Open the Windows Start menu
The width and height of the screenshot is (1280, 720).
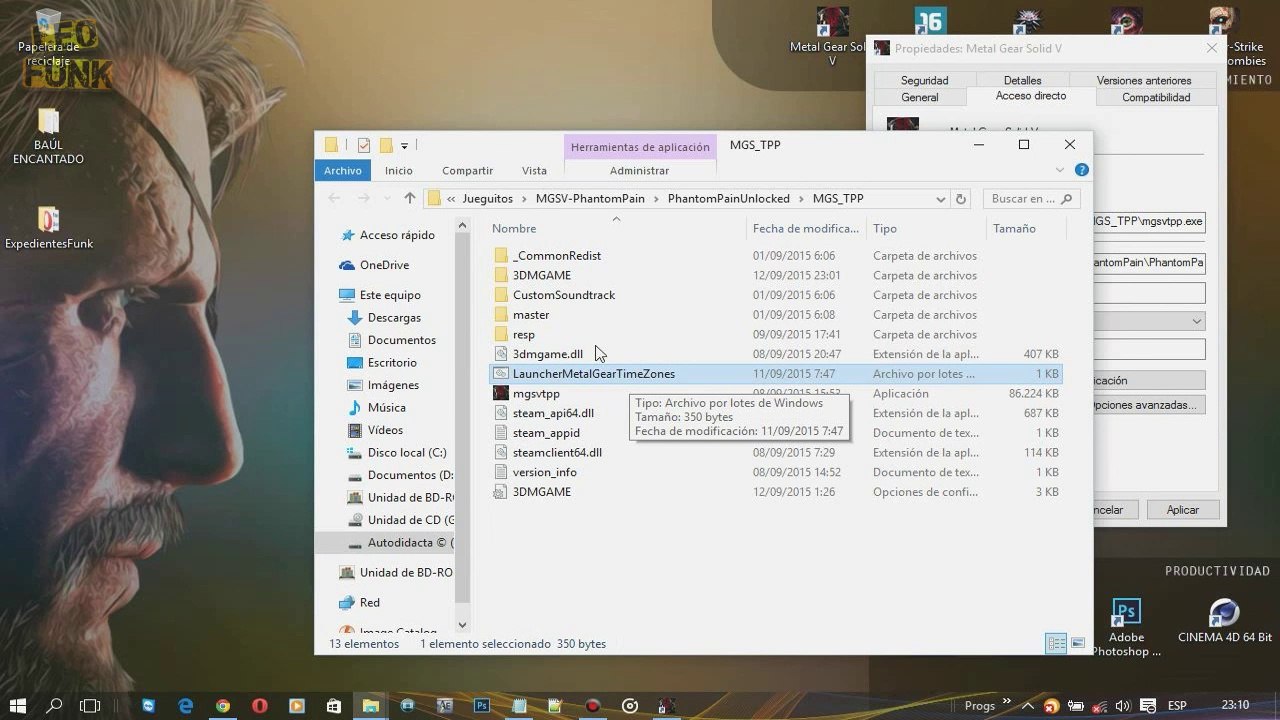18,705
